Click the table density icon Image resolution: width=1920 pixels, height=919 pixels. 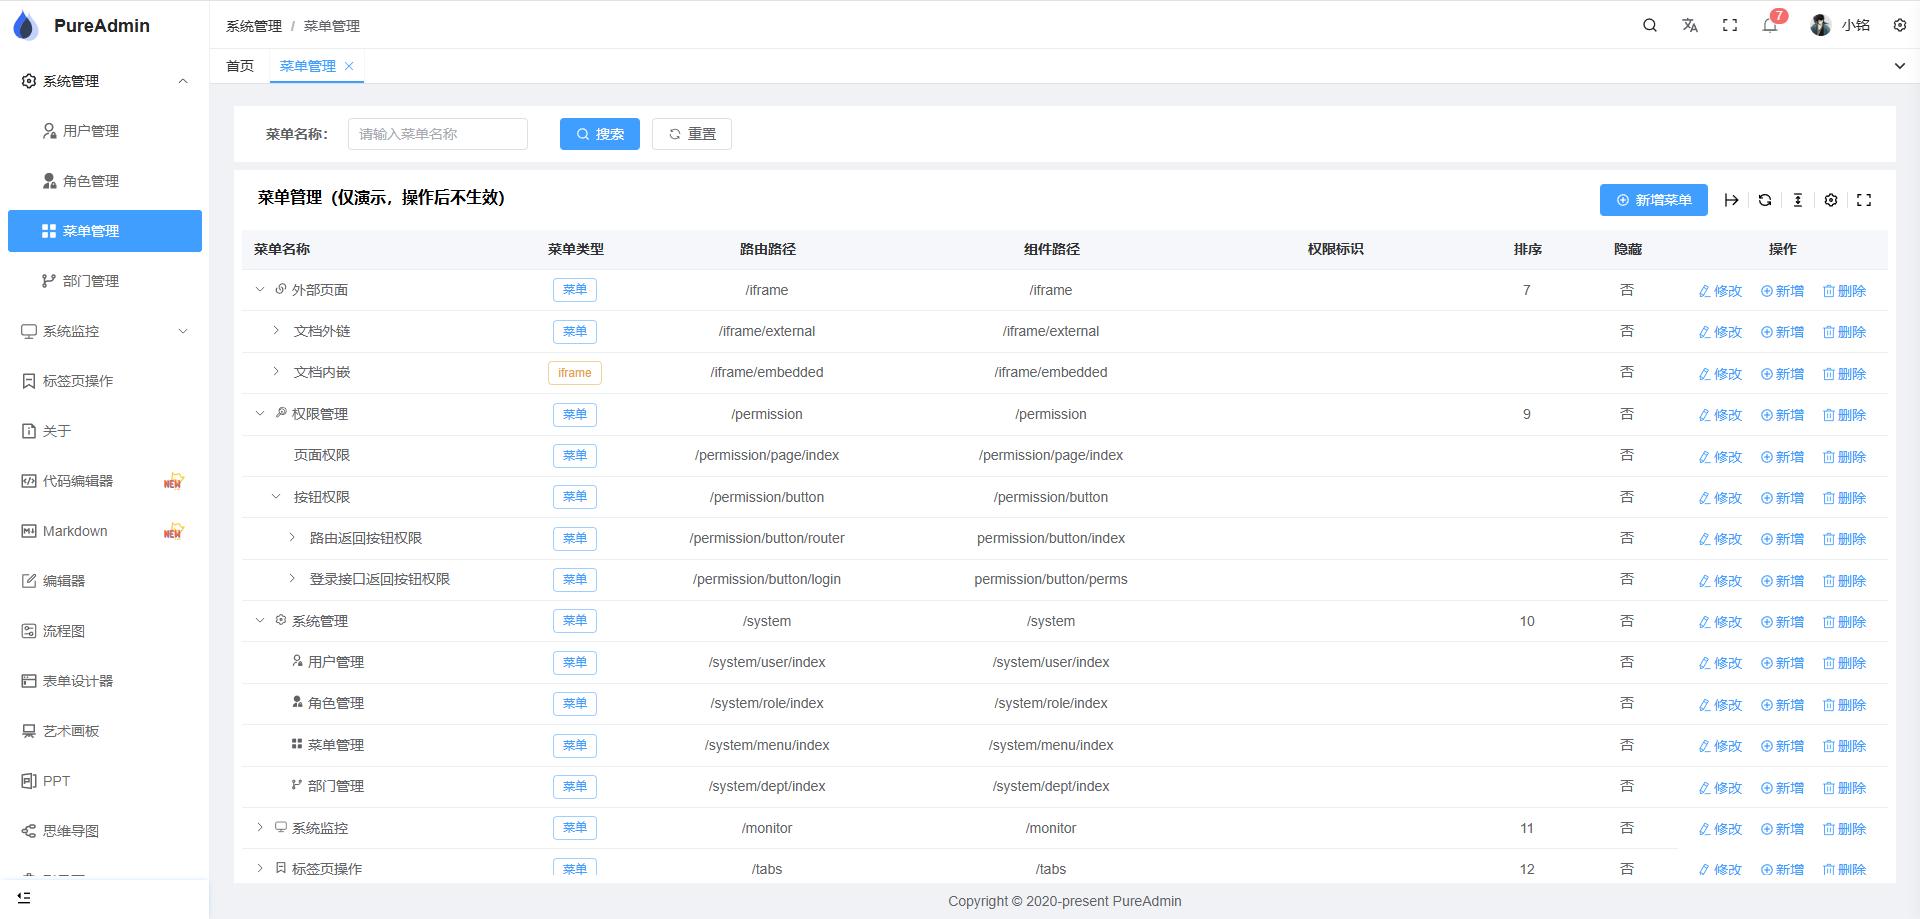point(1798,200)
